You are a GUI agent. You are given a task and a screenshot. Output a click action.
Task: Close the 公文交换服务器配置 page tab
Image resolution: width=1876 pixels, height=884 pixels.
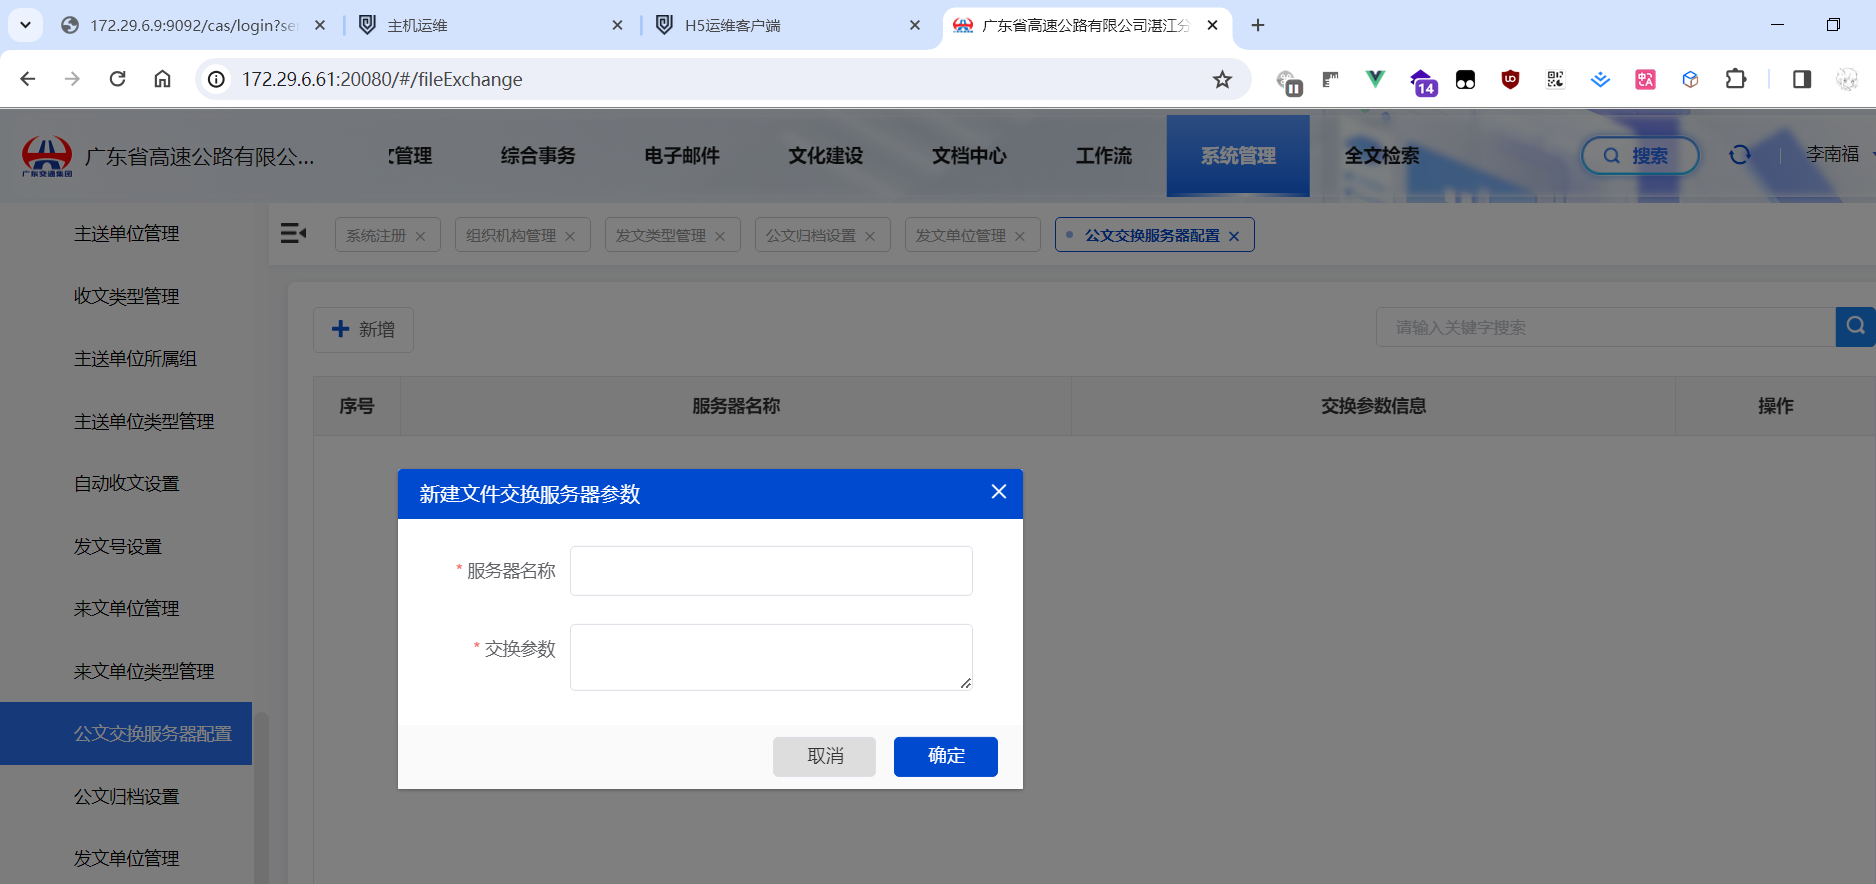point(1234,237)
